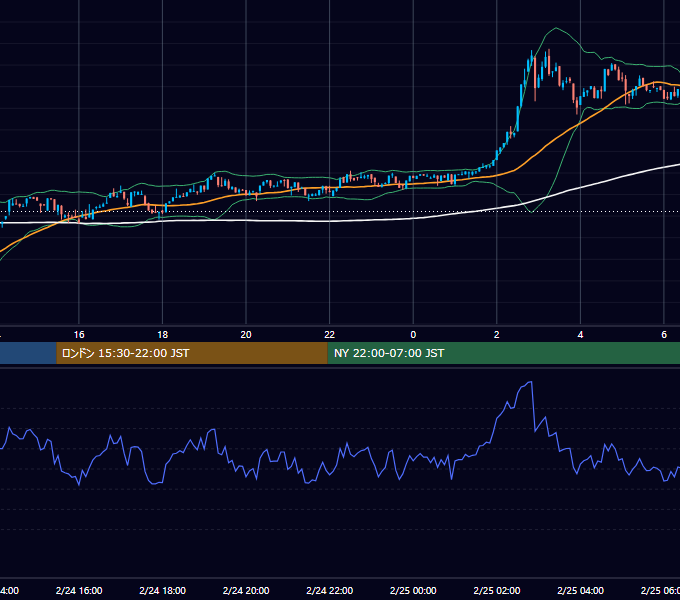Click the 2/25 04:00 date label
The height and width of the screenshot is (600, 680).
click(580, 590)
